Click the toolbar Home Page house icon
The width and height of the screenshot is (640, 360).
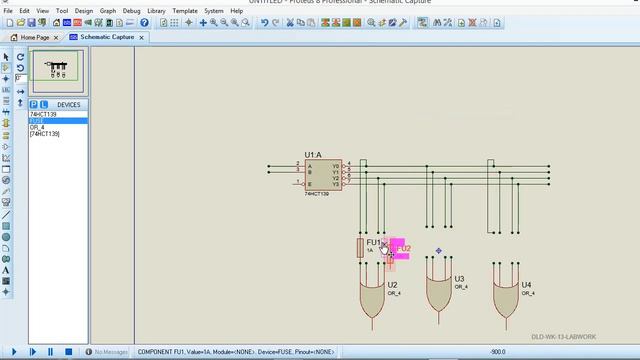point(56,23)
